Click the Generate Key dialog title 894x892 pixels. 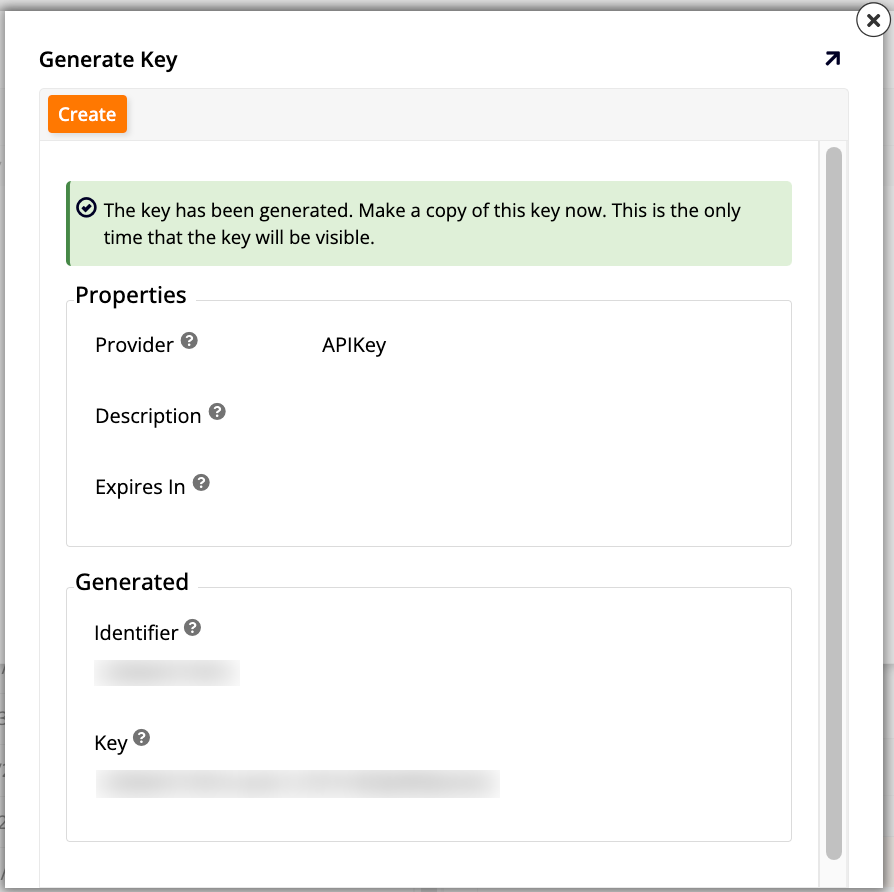108,59
